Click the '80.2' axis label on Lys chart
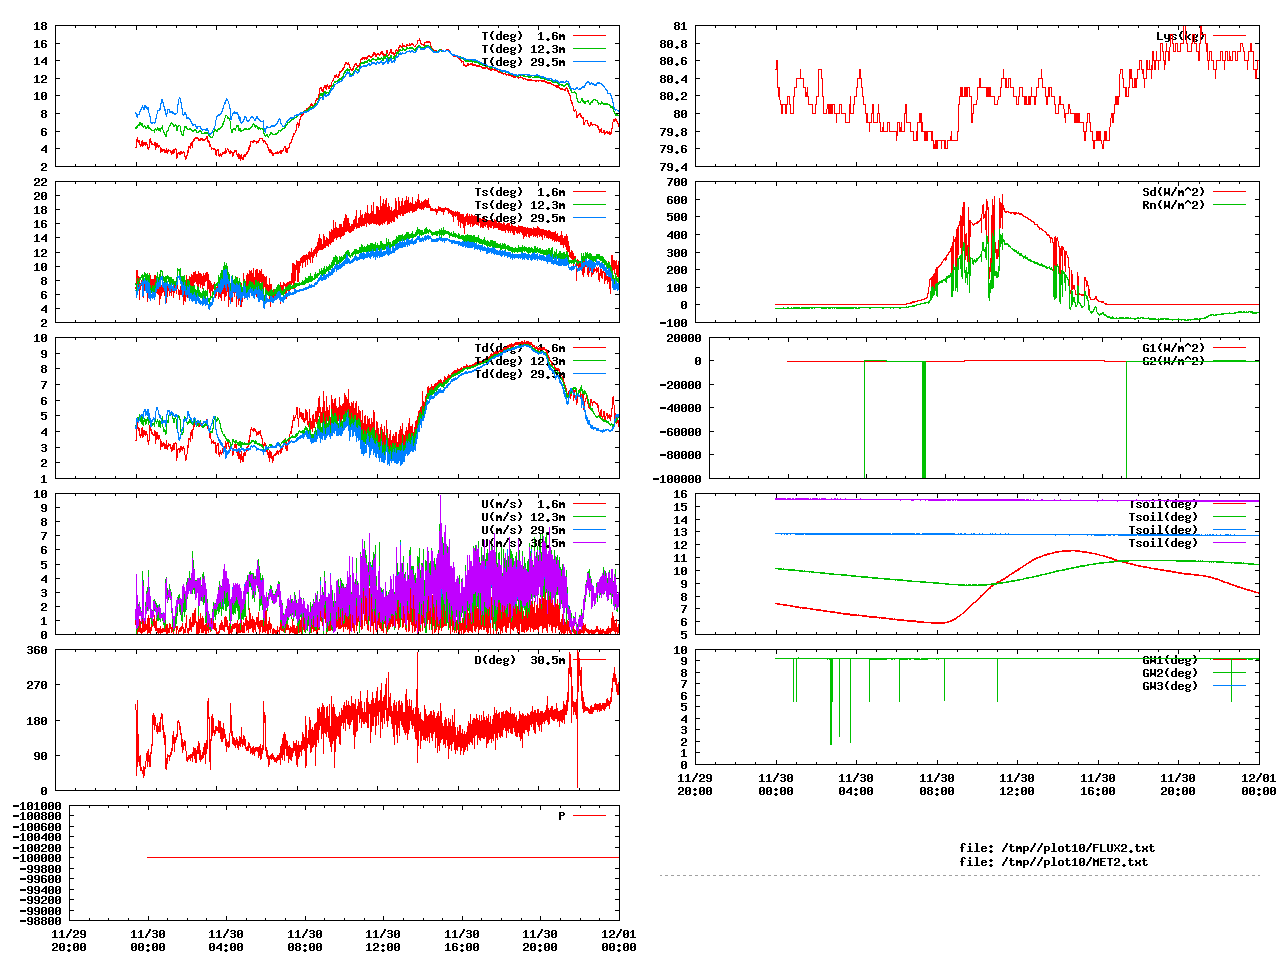The width and height of the screenshot is (1280, 960). [x=673, y=96]
